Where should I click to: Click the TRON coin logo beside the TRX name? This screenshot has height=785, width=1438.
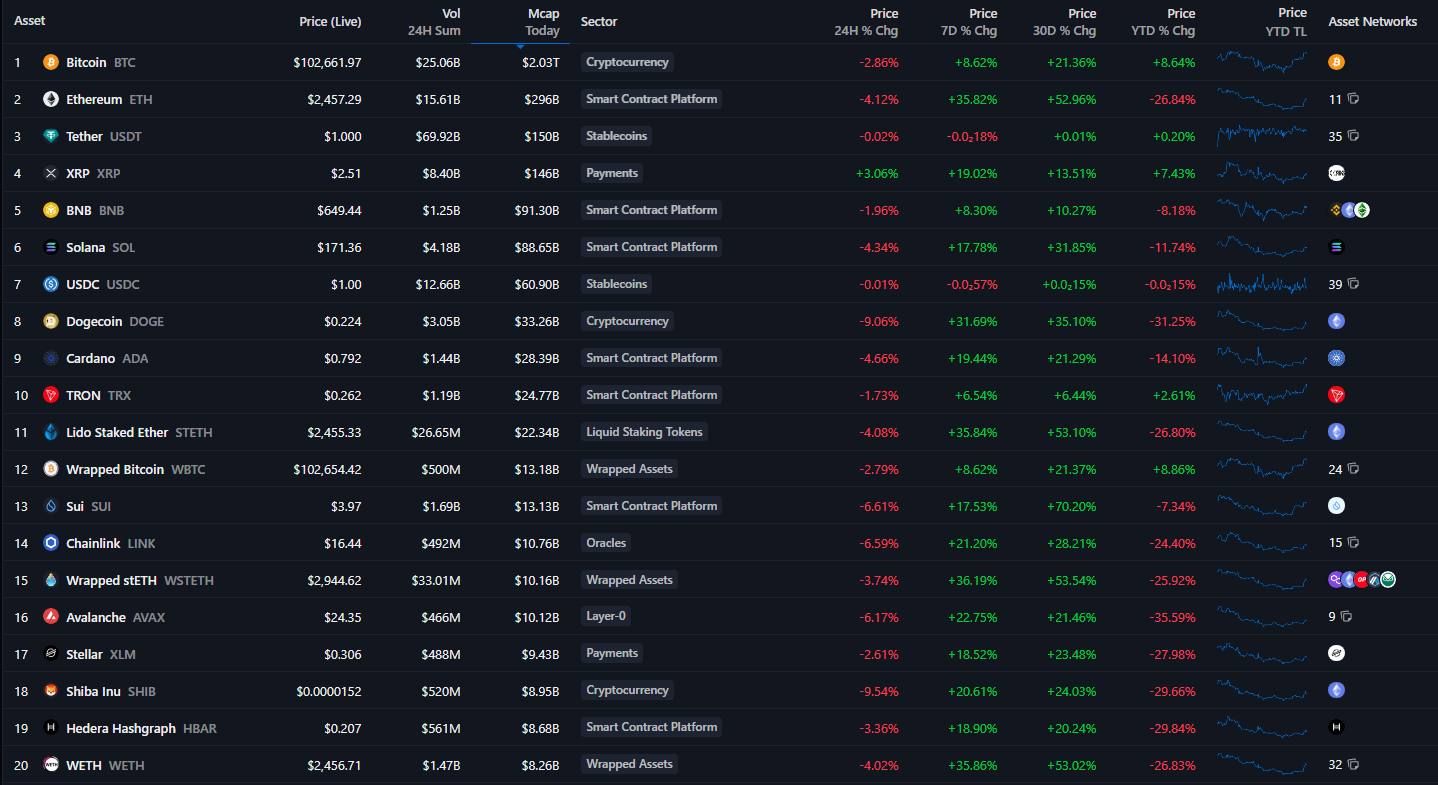point(51,395)
